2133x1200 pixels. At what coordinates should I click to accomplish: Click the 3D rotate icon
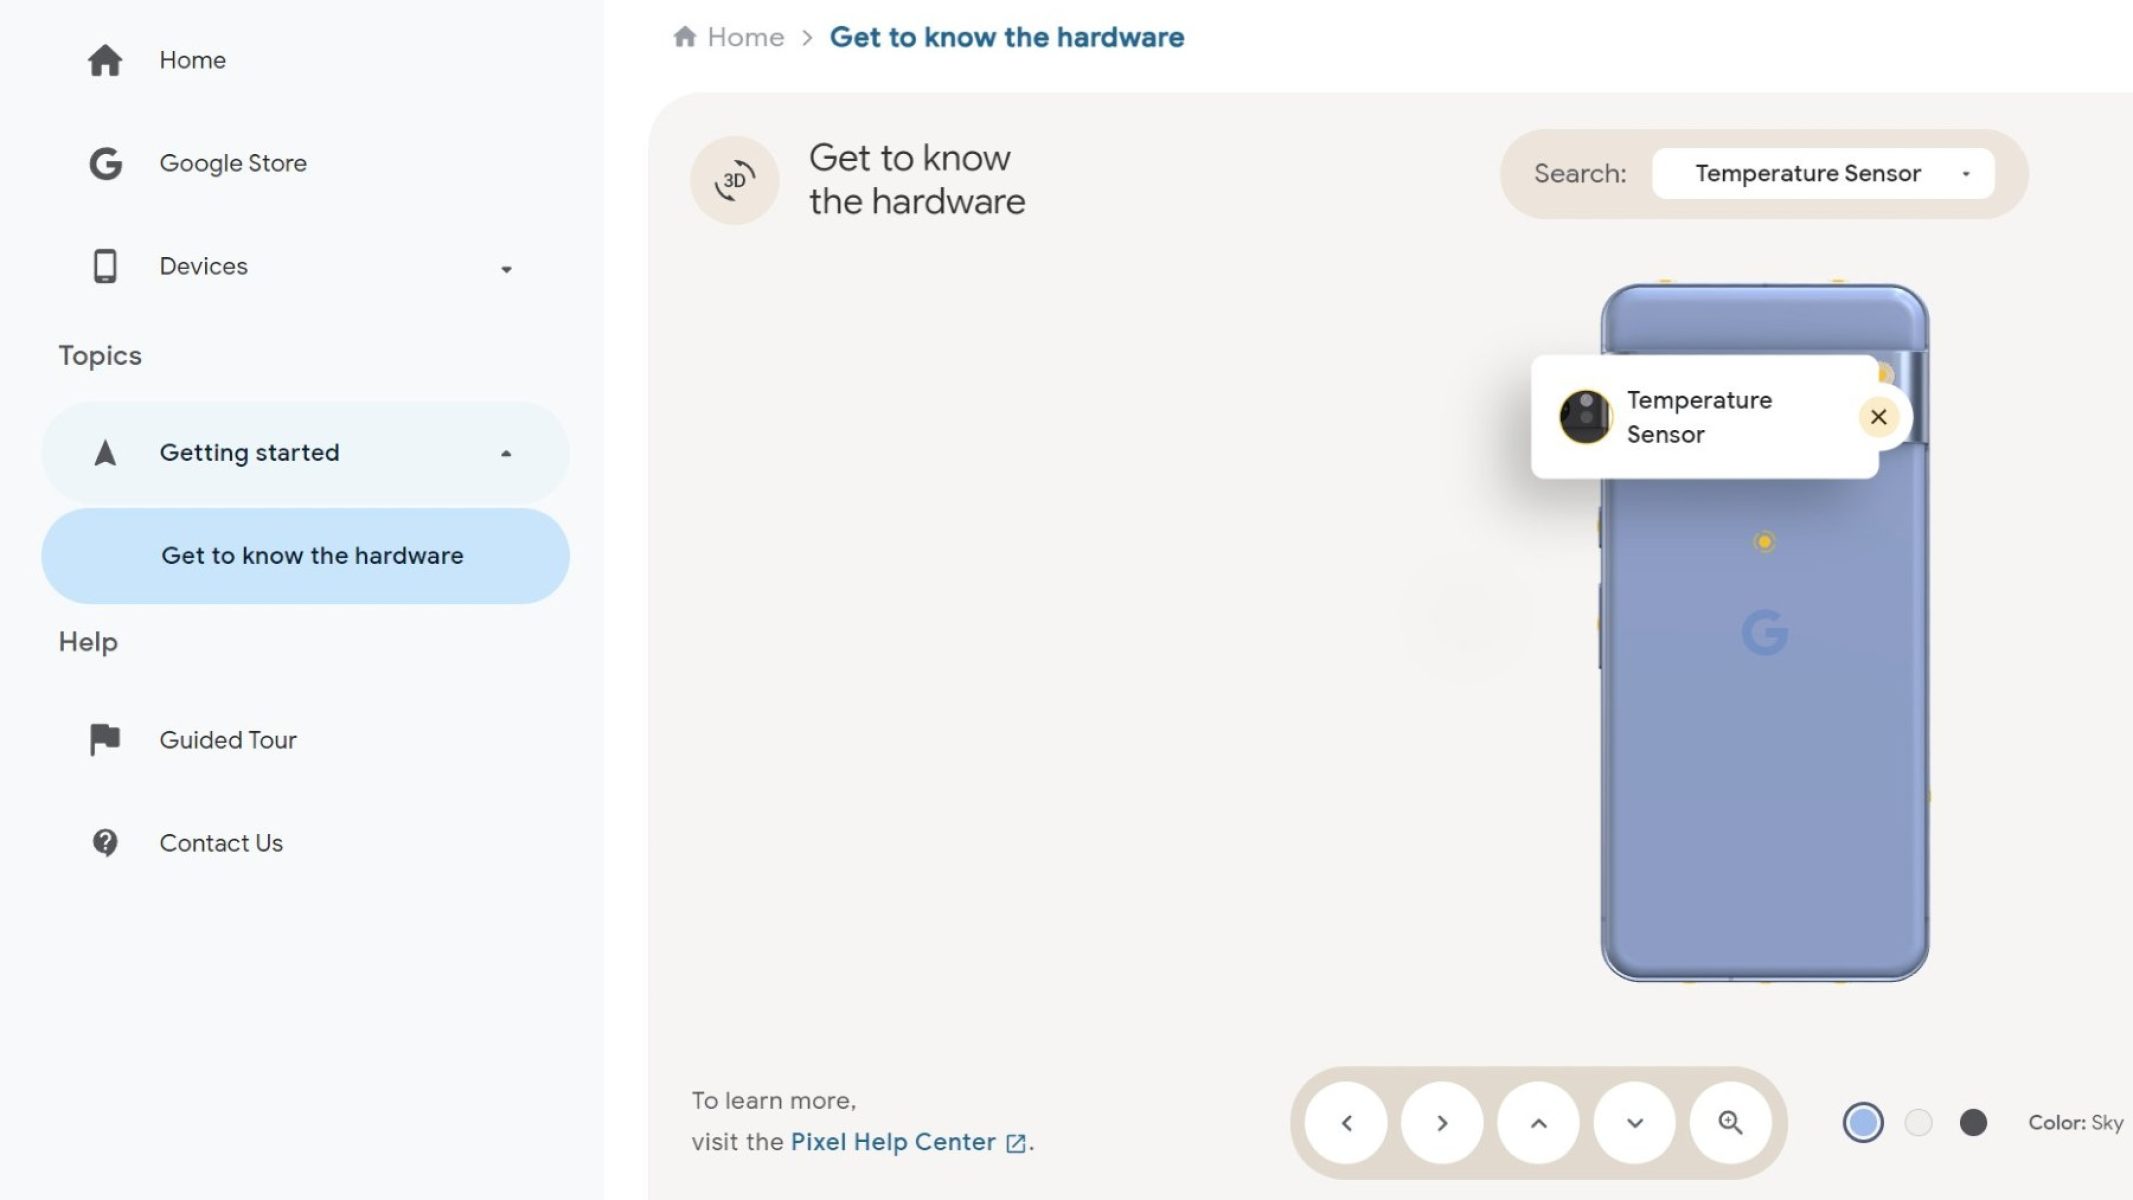click(x=734, y=180)
